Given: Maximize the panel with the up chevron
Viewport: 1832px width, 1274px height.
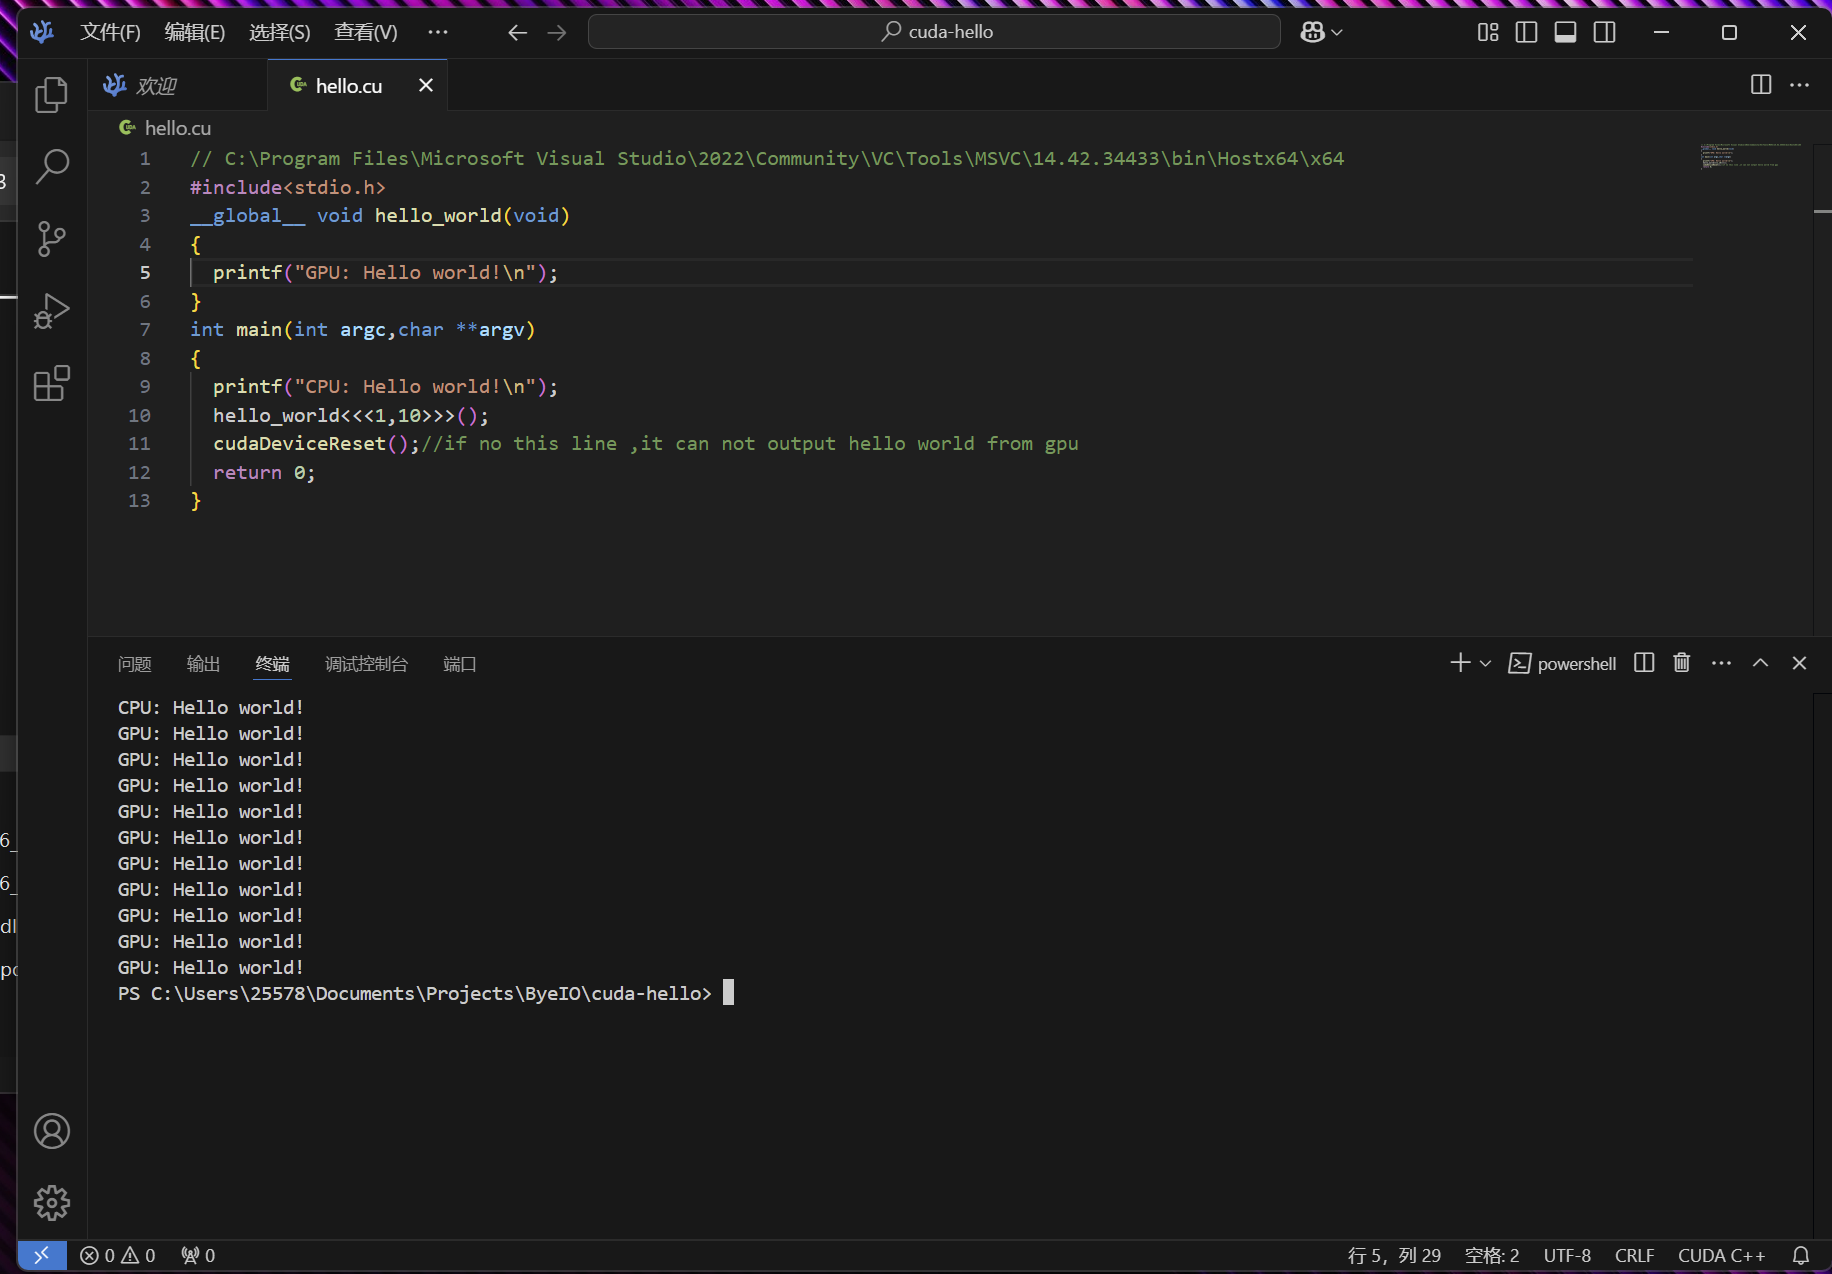Looking at the screenshot, I should click(x=1761, y=663).
